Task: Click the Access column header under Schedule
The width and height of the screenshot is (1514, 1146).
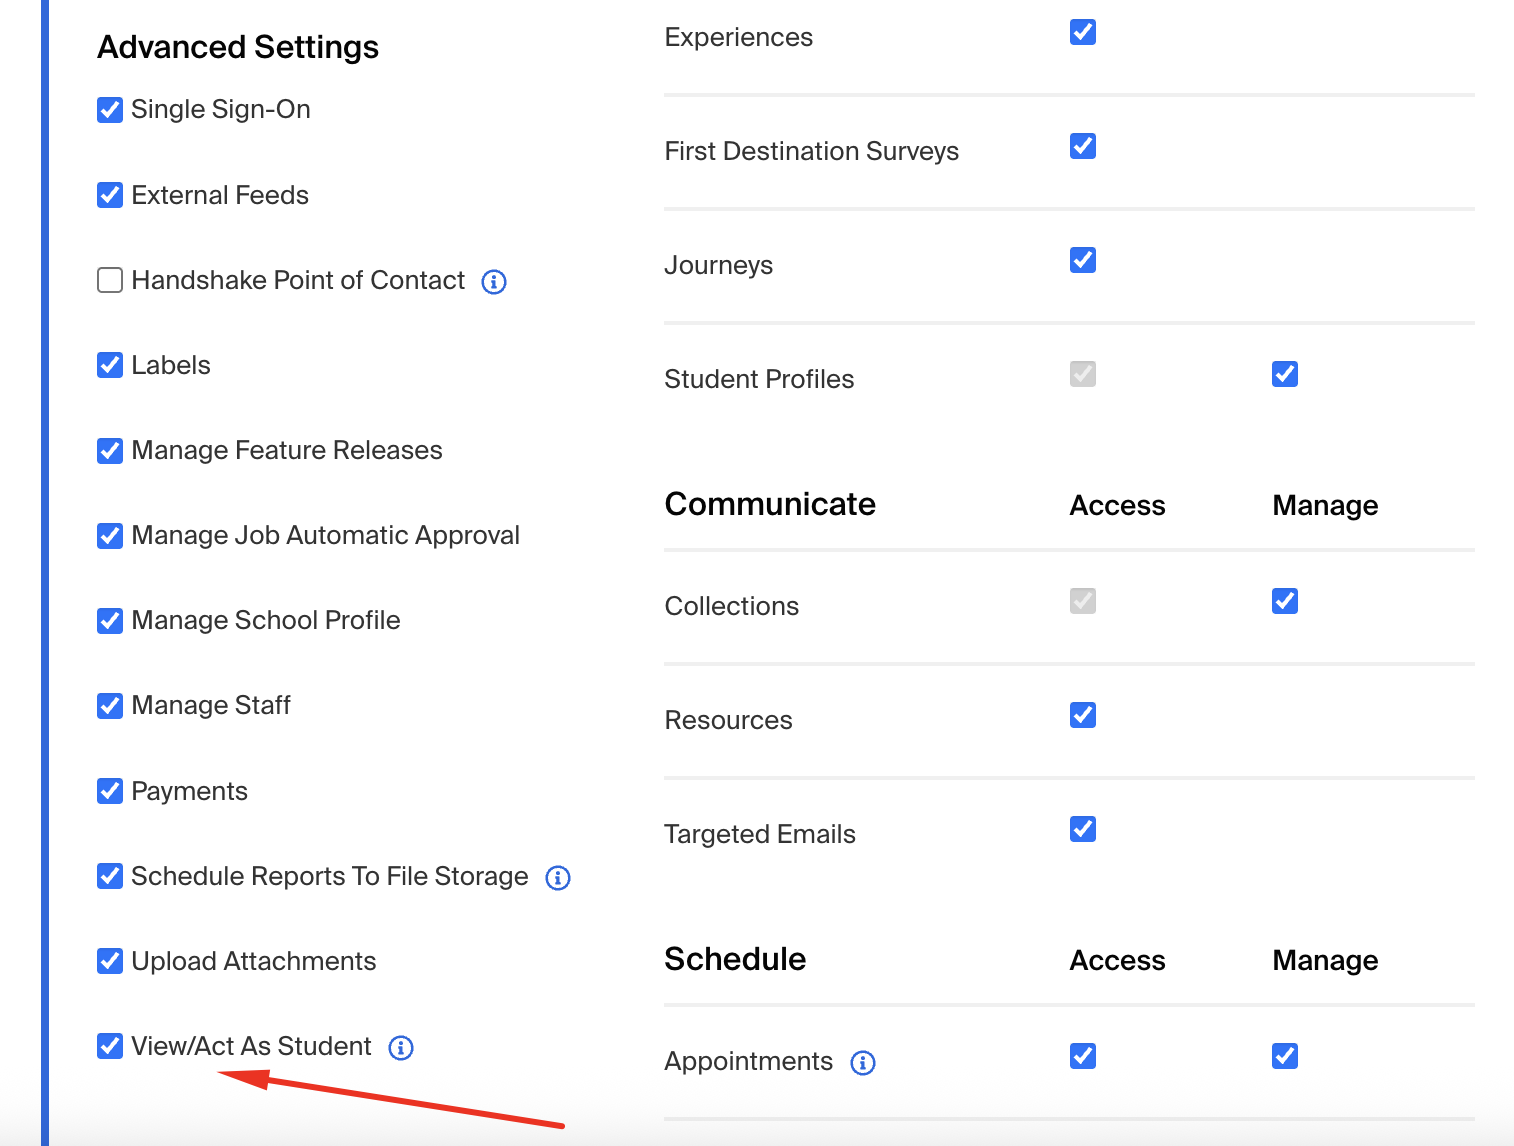Action: 1117,960
